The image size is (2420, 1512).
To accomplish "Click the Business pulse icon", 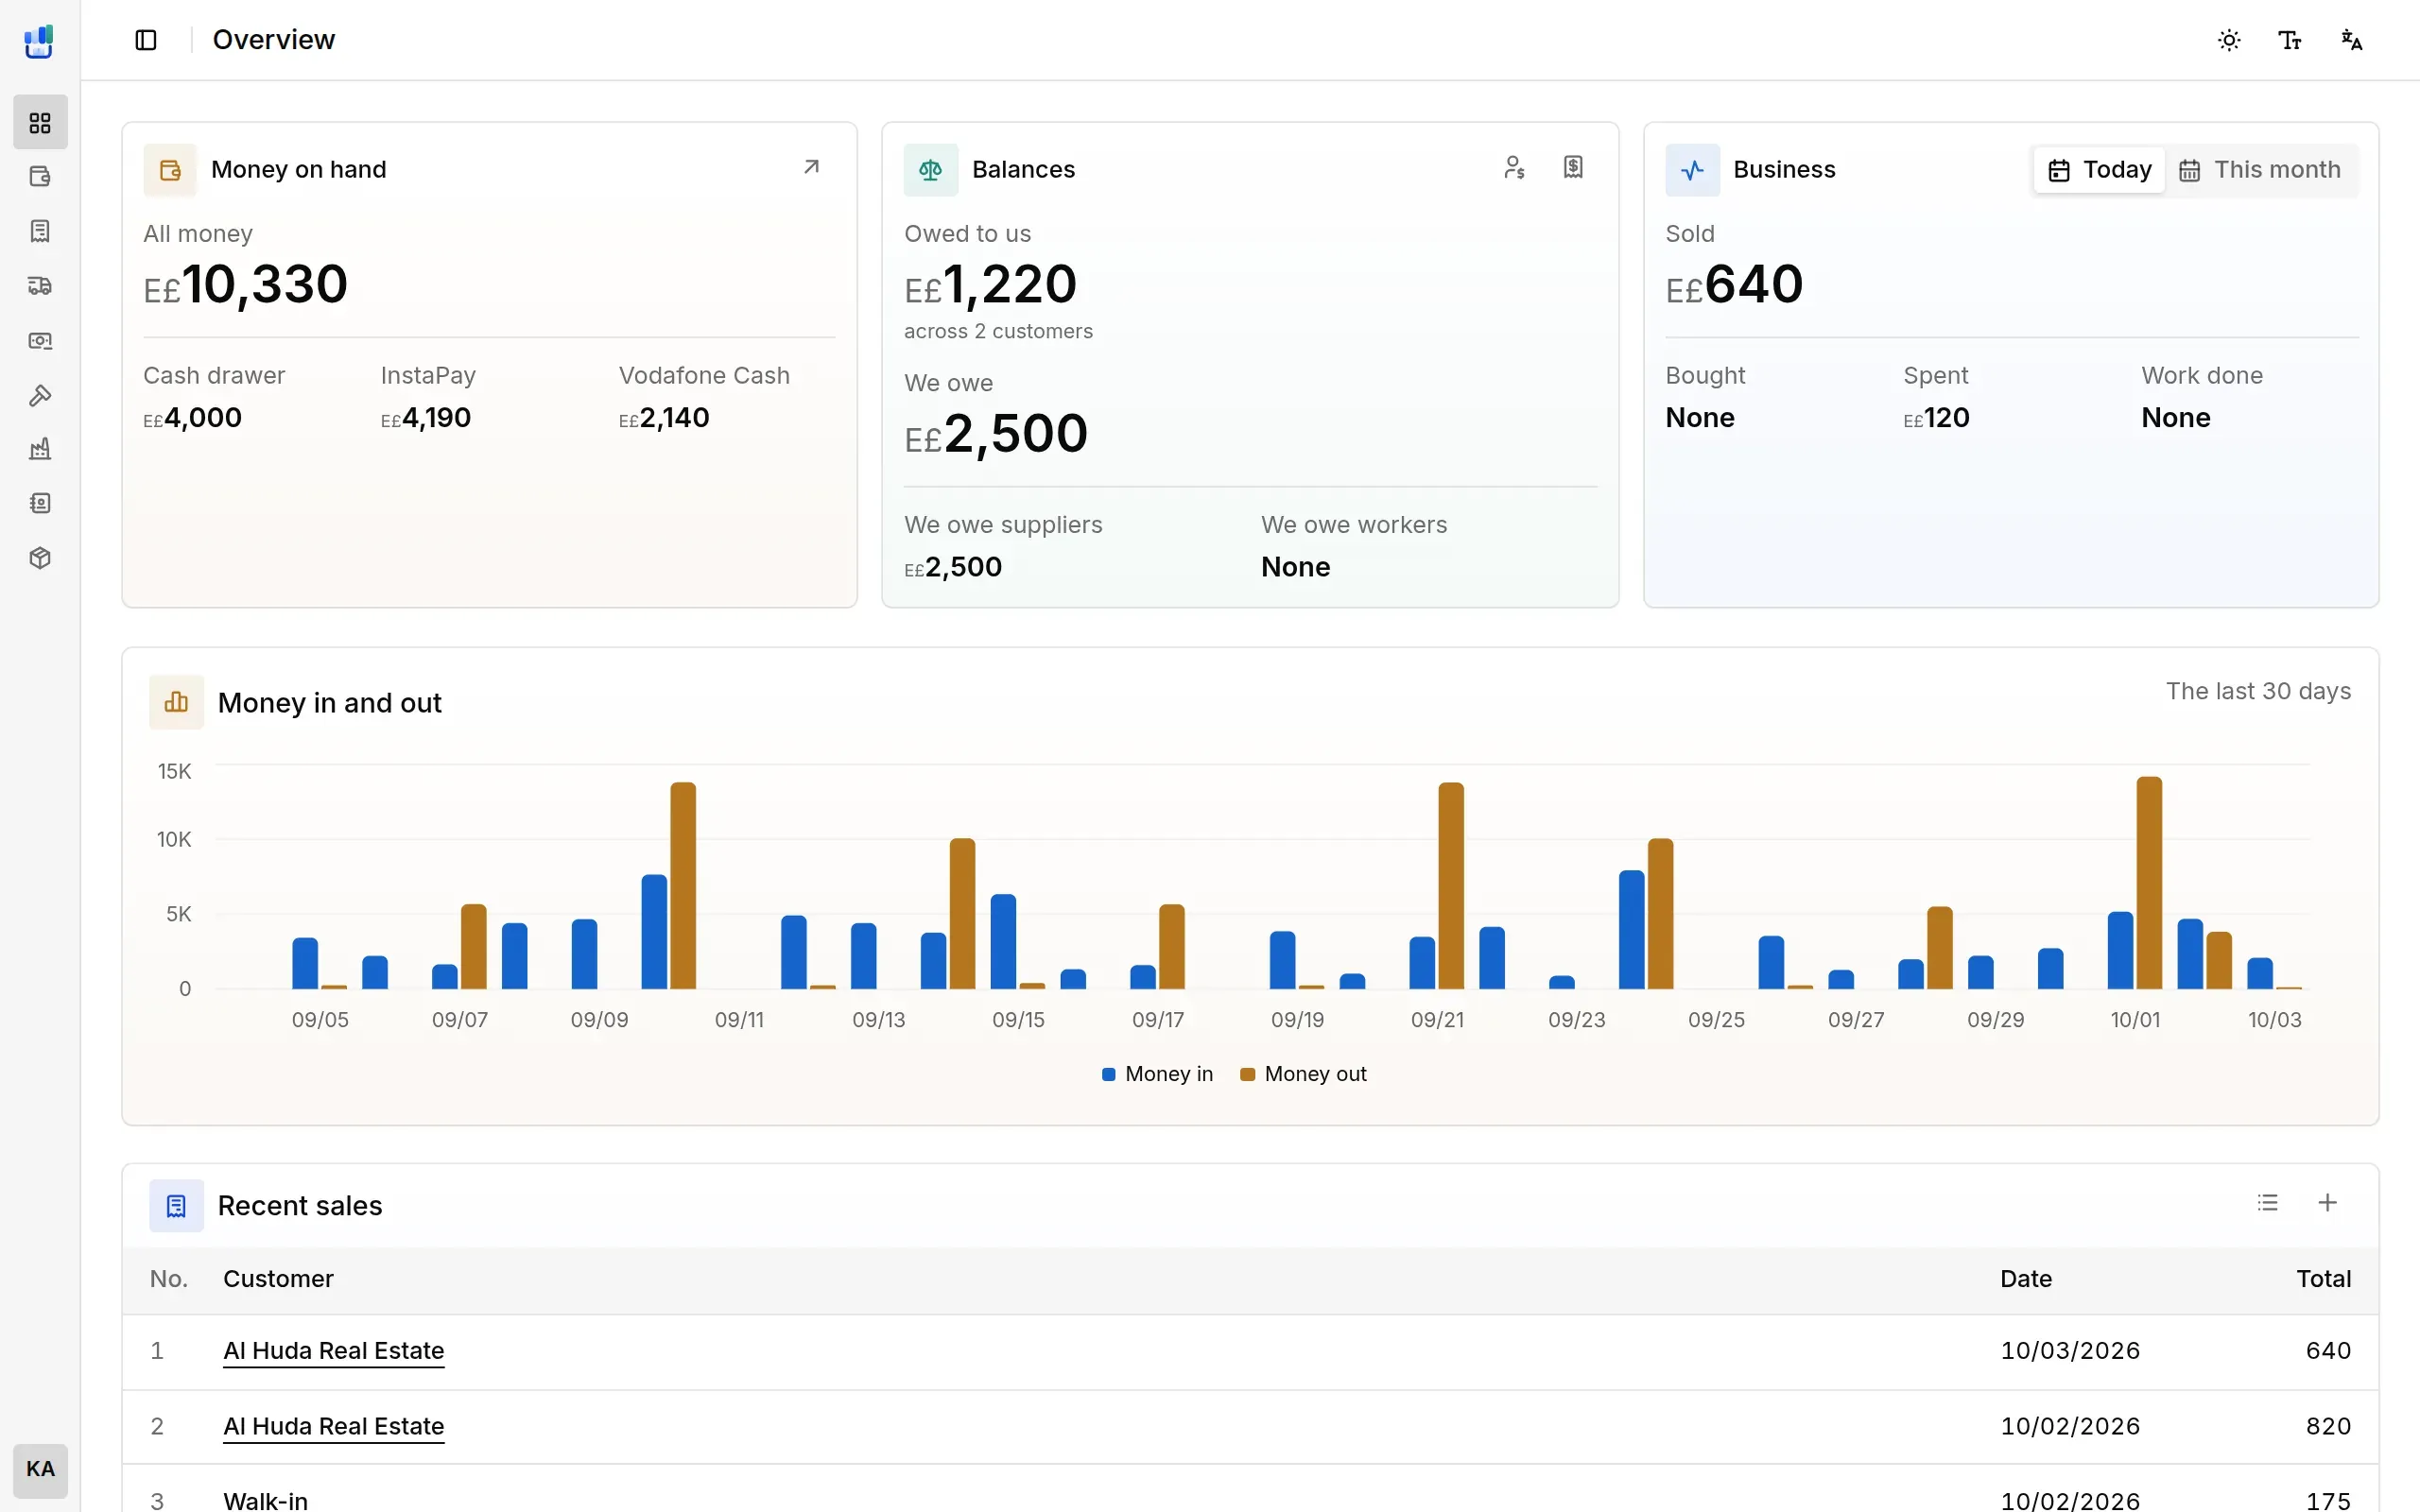I will [x=1692, y=170].
